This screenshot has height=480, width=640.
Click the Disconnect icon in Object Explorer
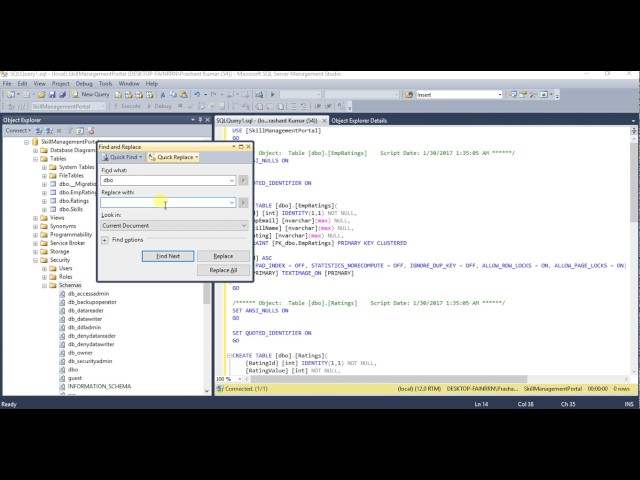49,131
